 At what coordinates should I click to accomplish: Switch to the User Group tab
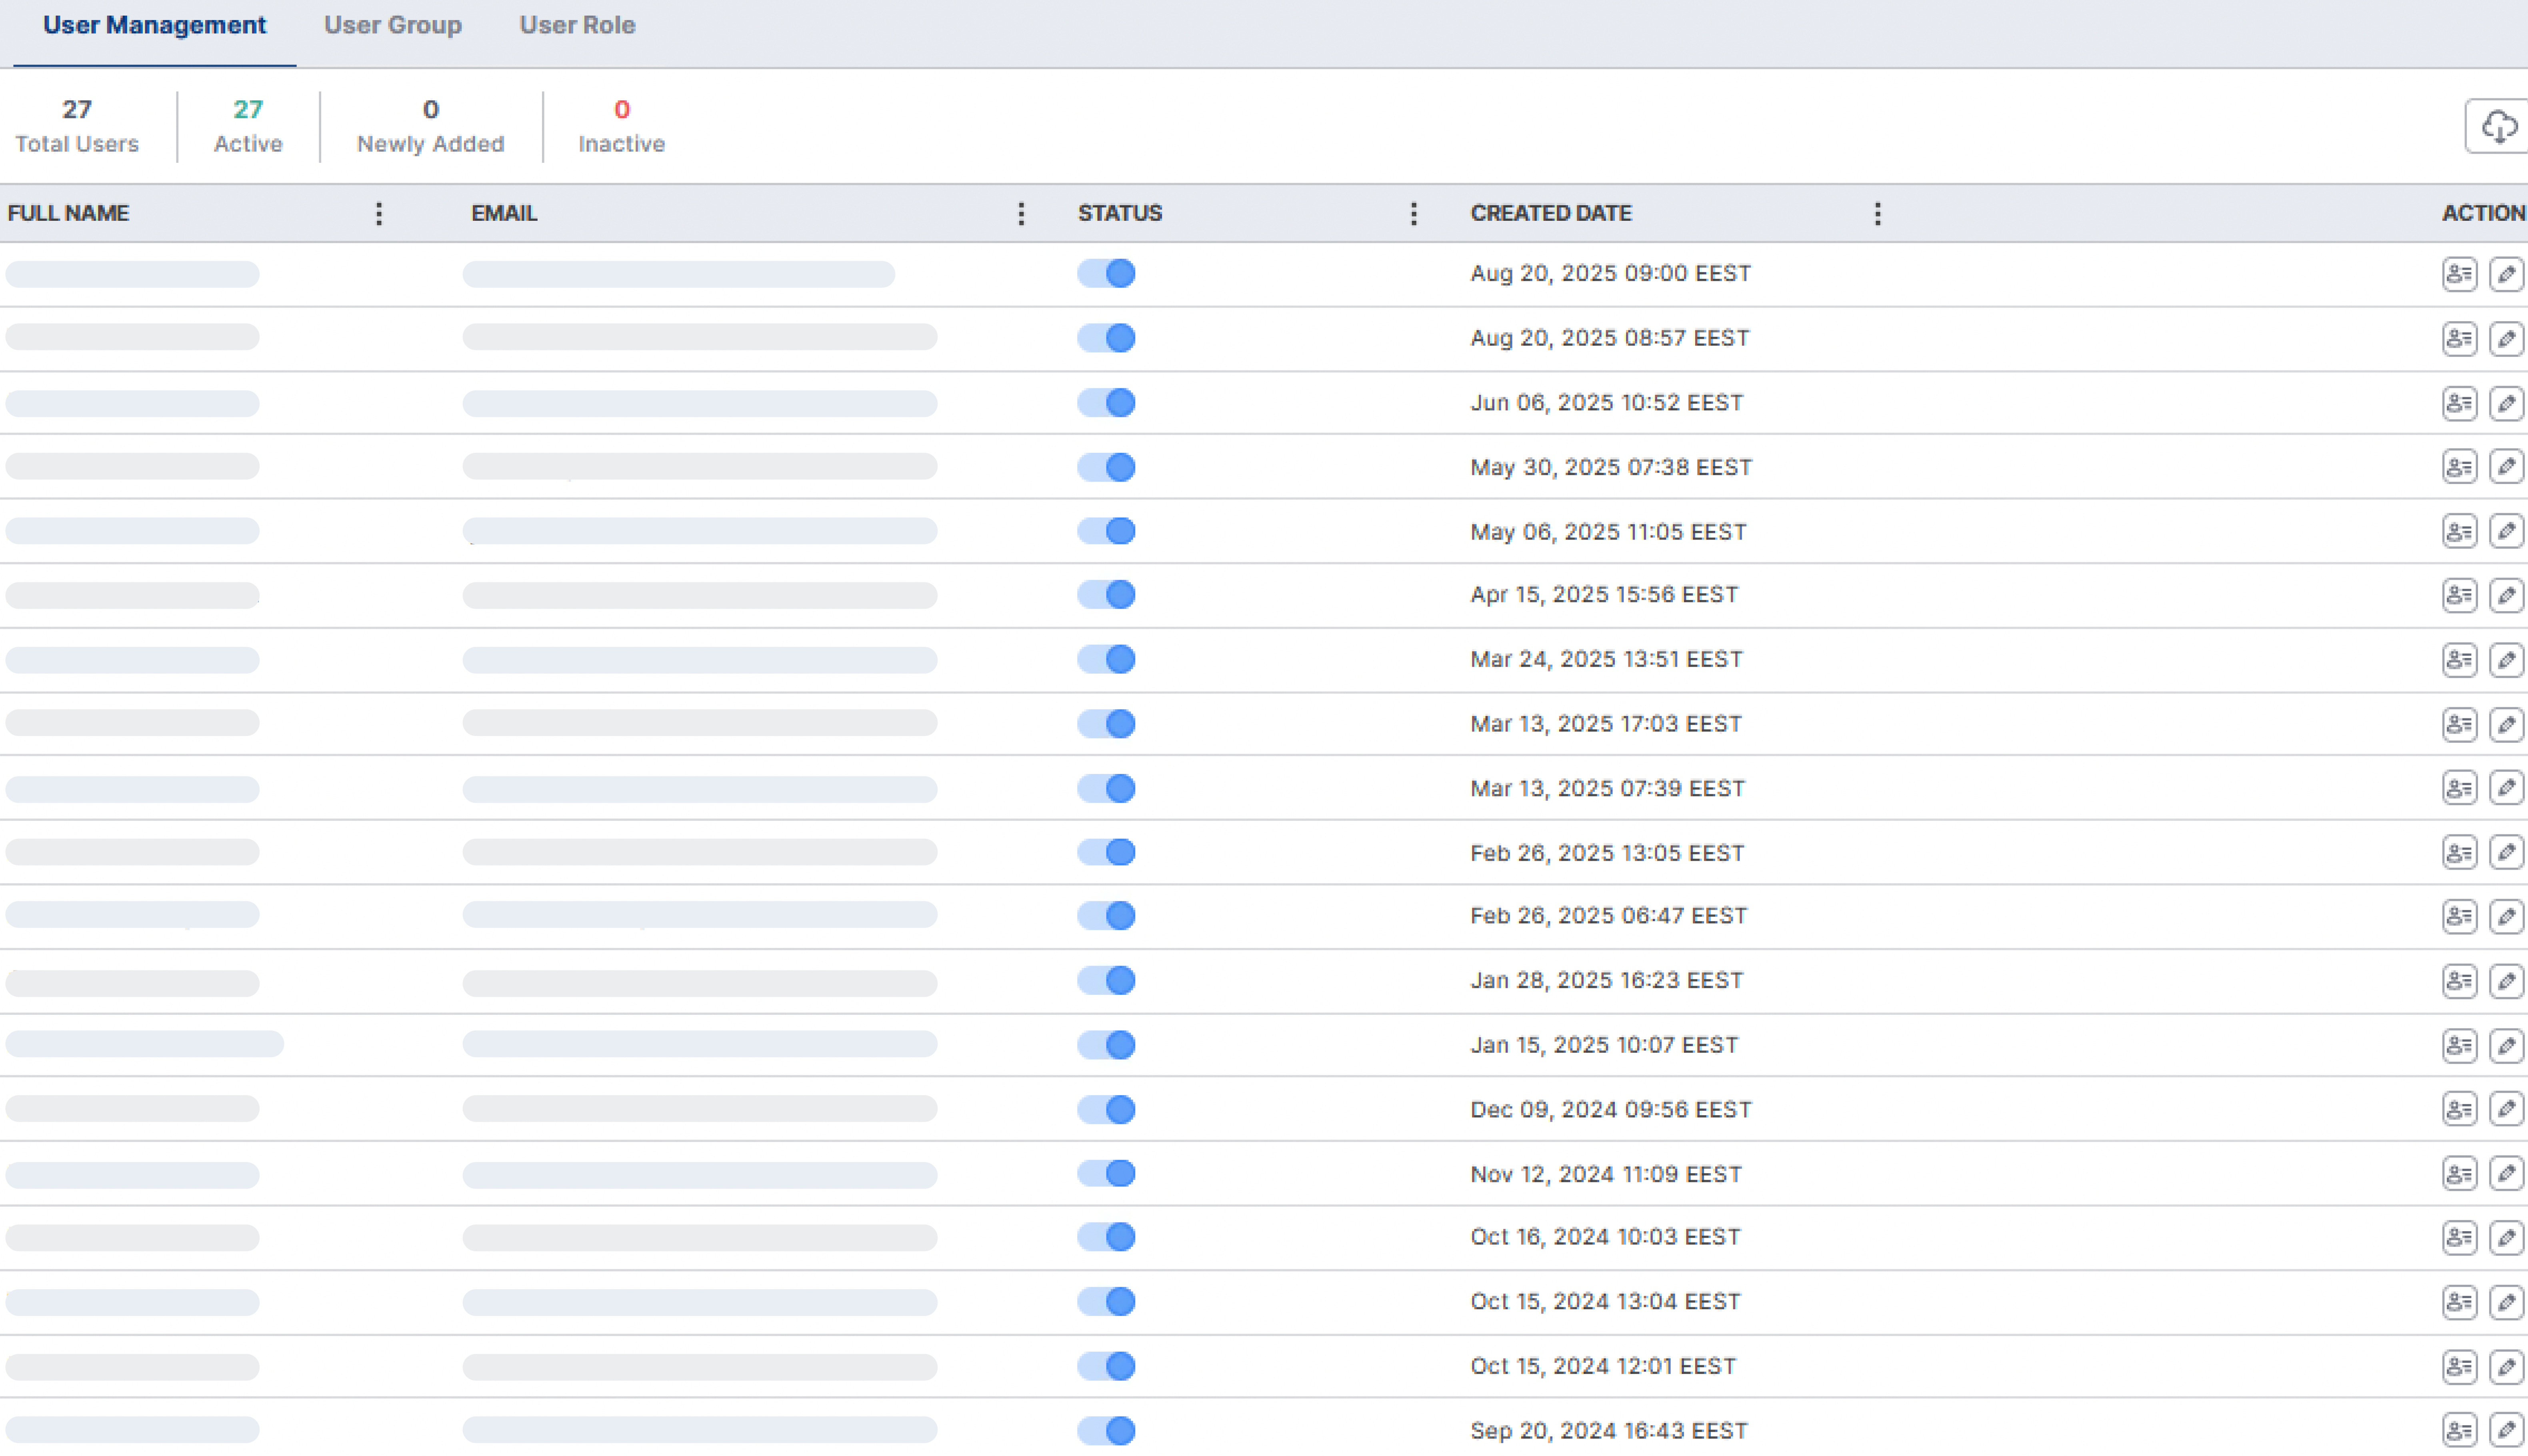point(392,25)
